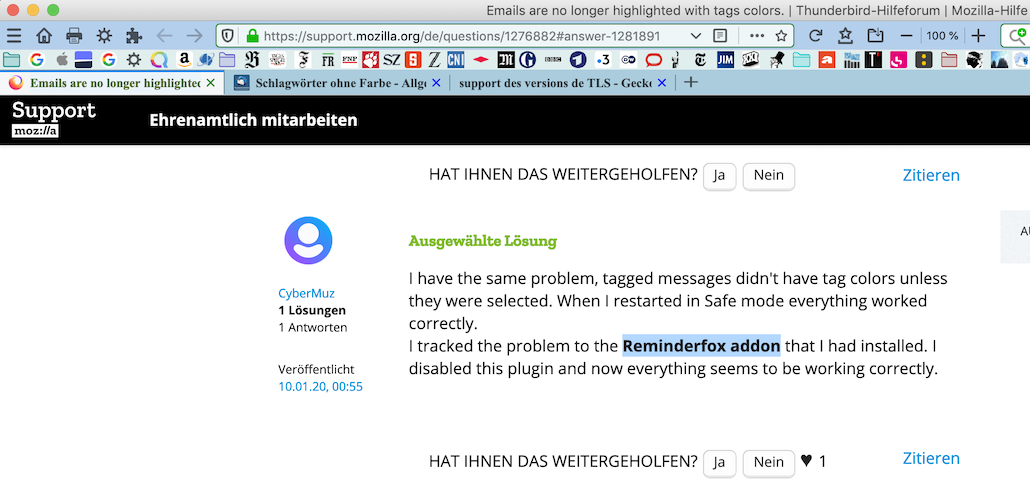Open the New York Times T bookmark
Screen dimensions: 1030x495
[701, 60]
